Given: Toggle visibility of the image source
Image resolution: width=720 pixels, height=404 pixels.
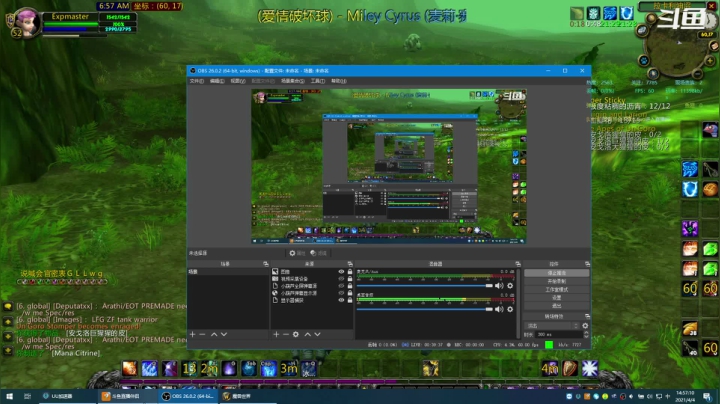Looking at the screenshot, I should [341, 272].
